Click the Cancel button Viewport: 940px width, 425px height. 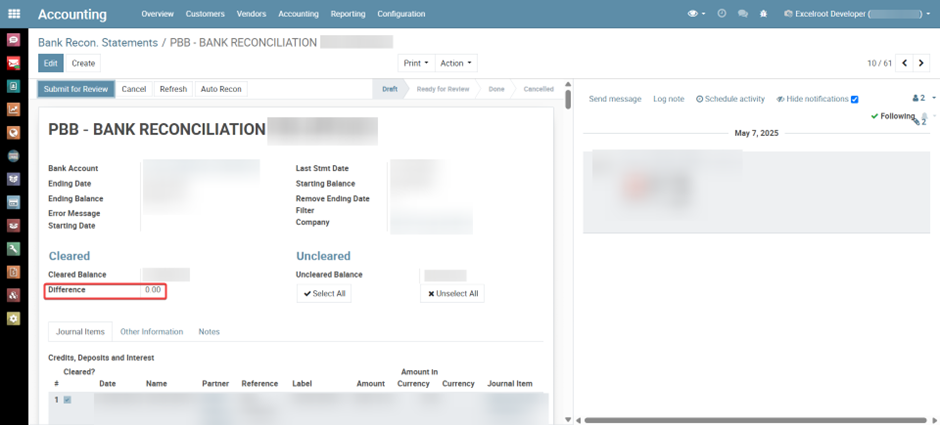click(134, 89)
